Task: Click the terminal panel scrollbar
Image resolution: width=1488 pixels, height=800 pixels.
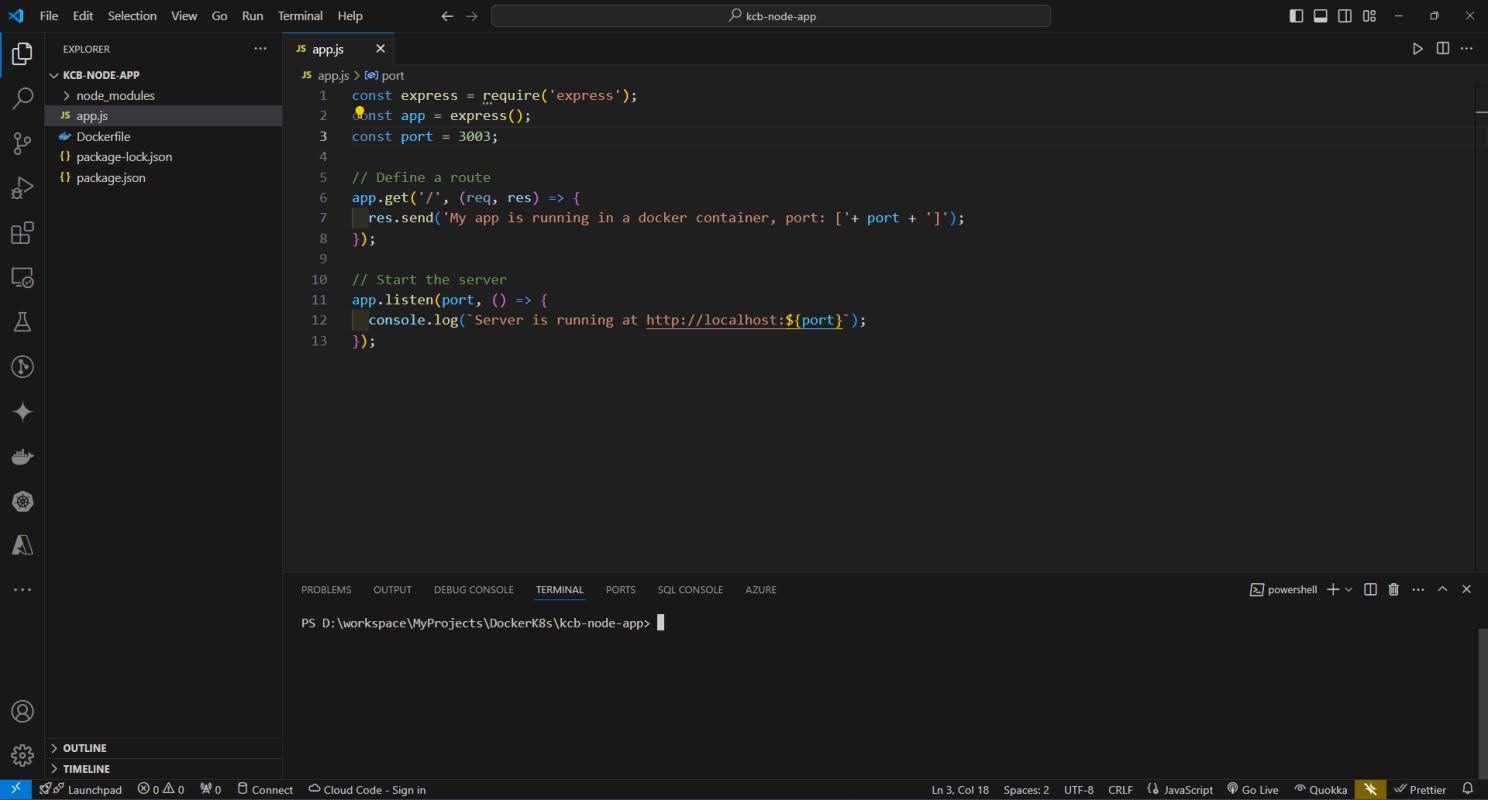Action: (1483, 703)
